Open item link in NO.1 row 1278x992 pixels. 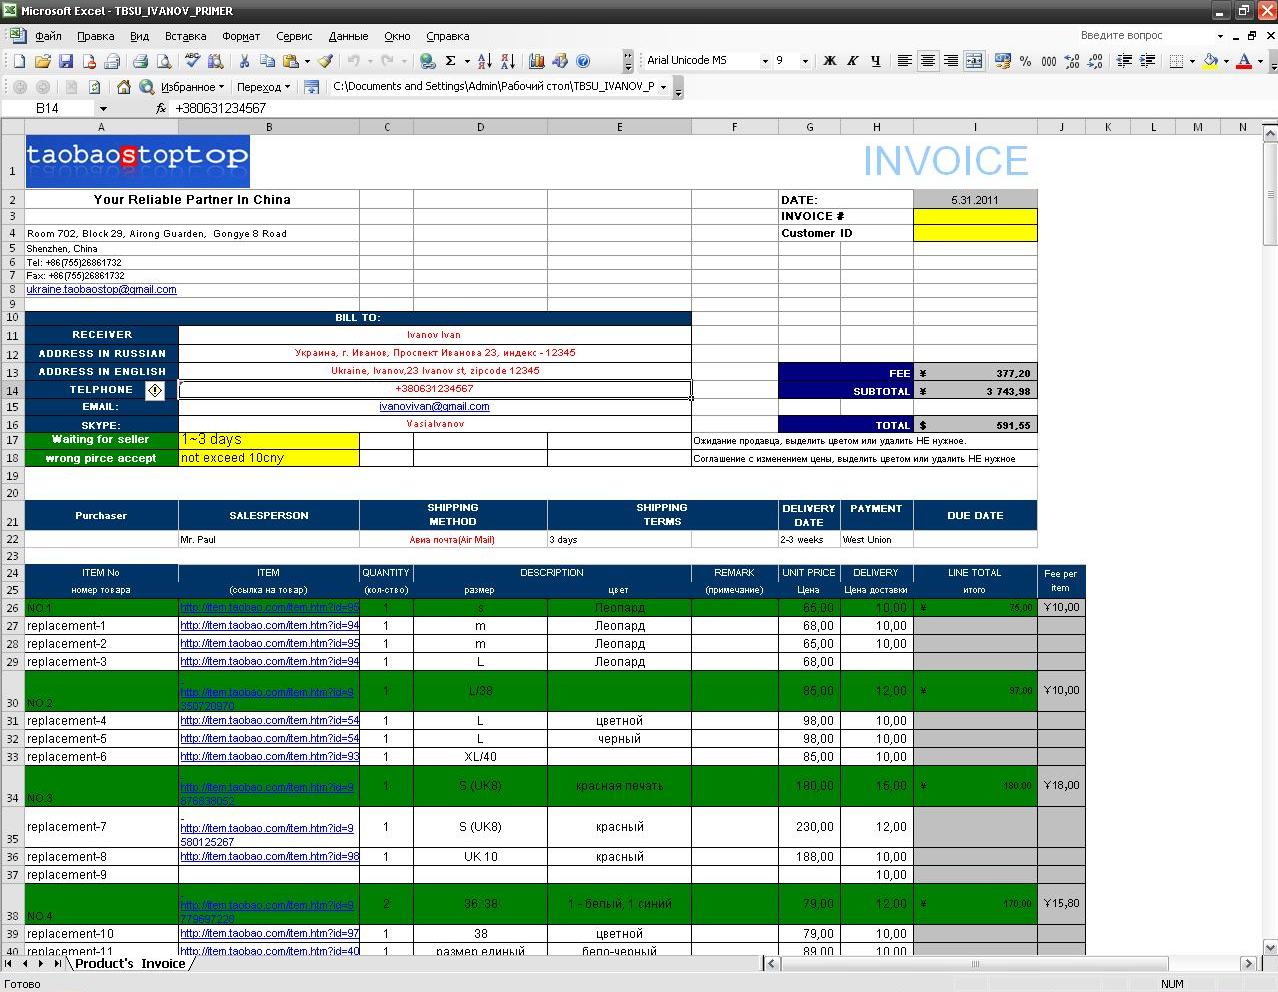coord(269,608)
